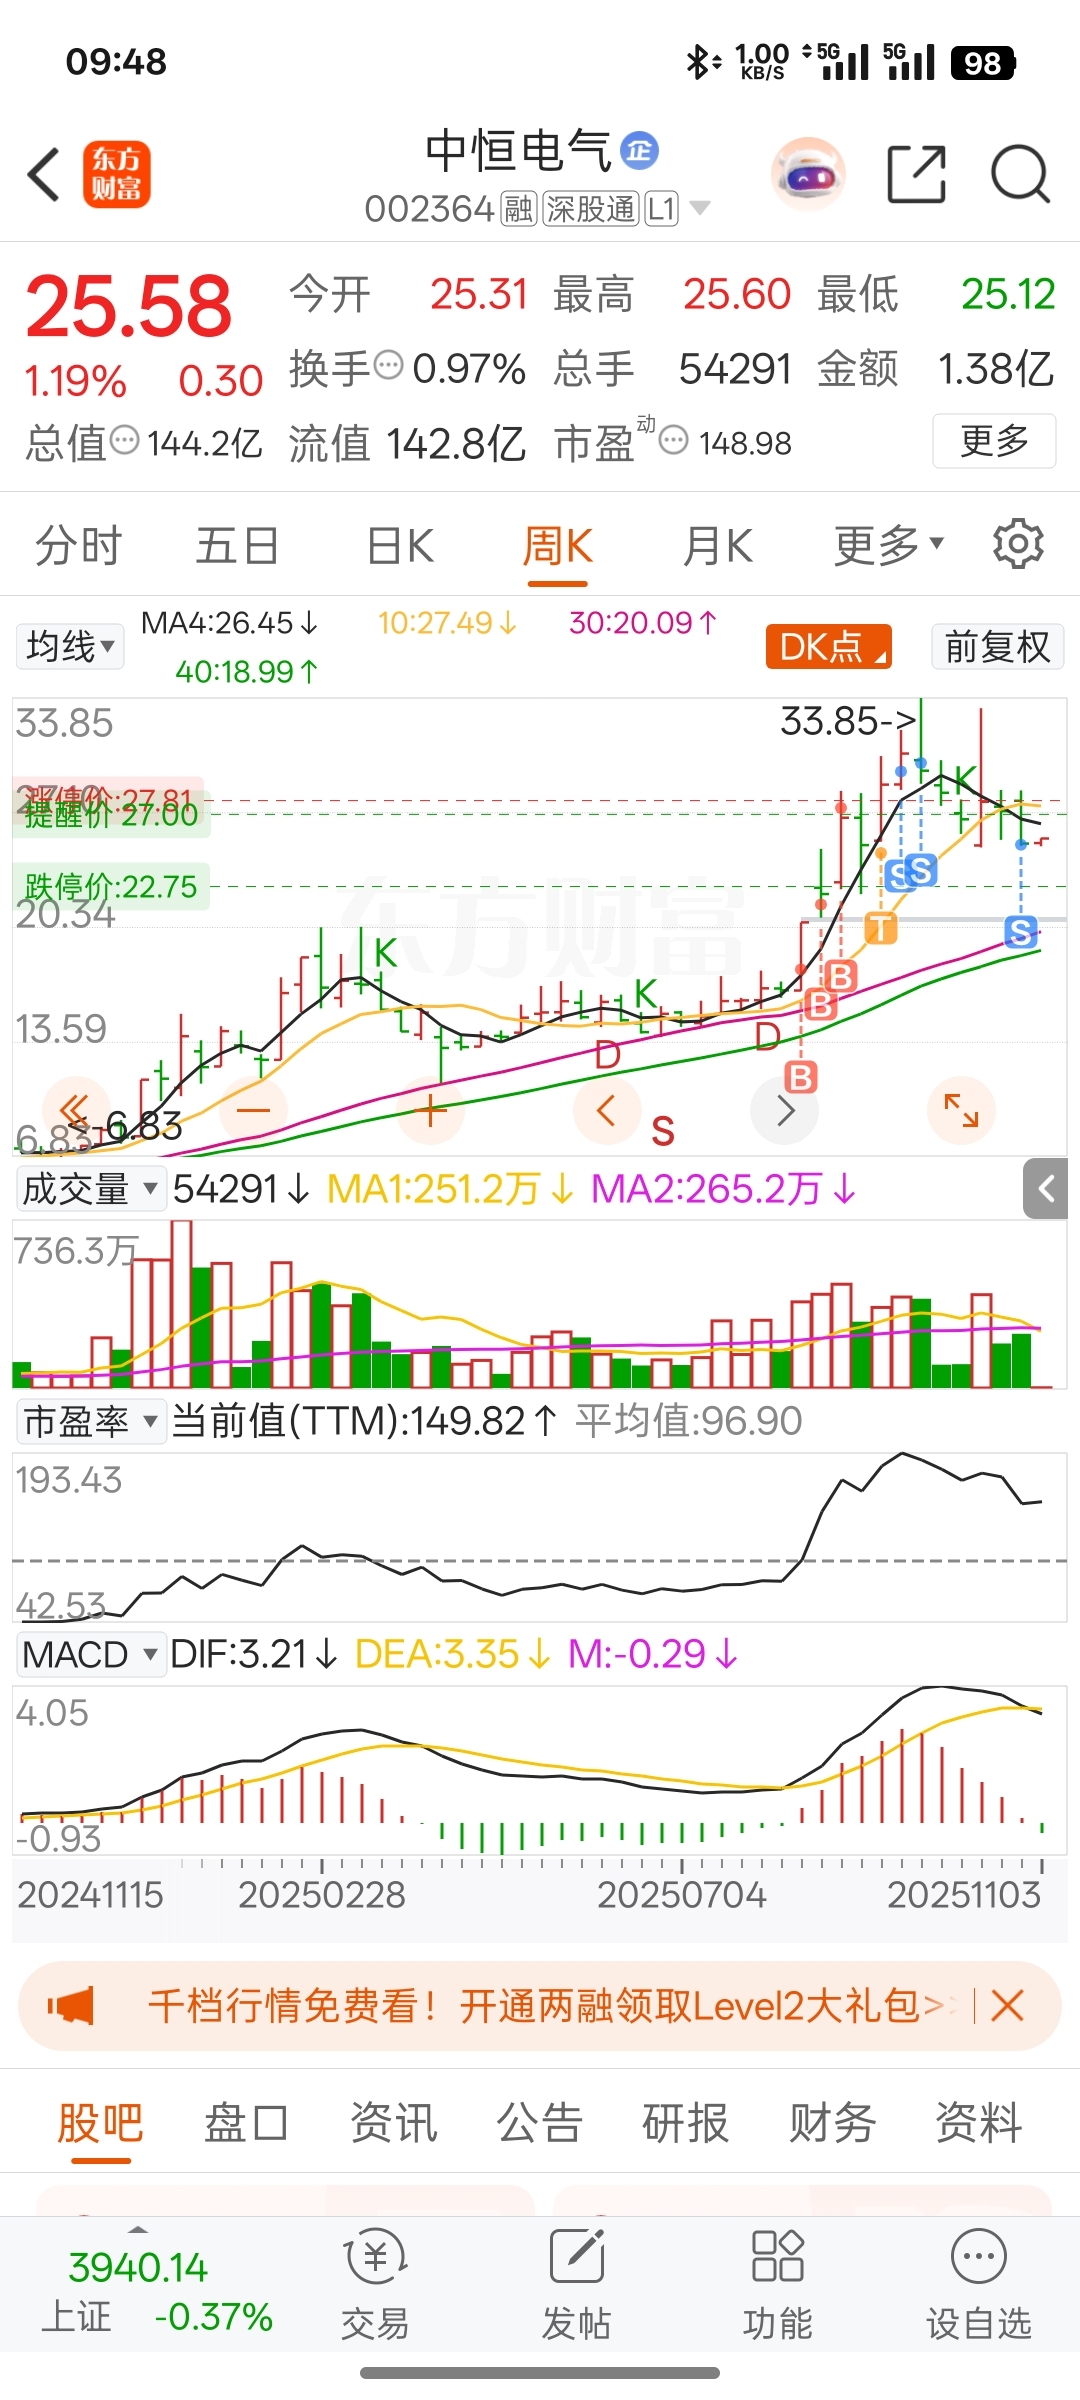Tap the 当前值(TTM):149.82 text
The width and height of the screenshot is (1080, 2400).
click(364, 1420)
